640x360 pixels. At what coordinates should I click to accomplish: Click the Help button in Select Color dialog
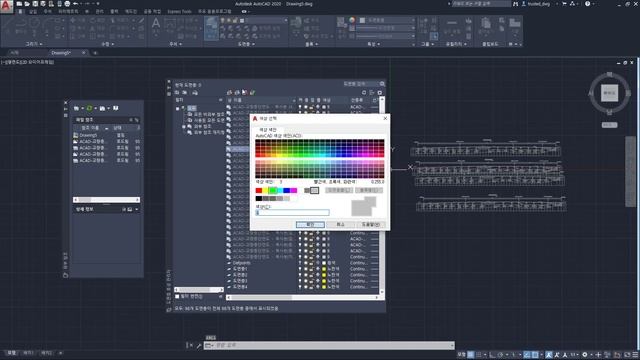pos(371,224)
